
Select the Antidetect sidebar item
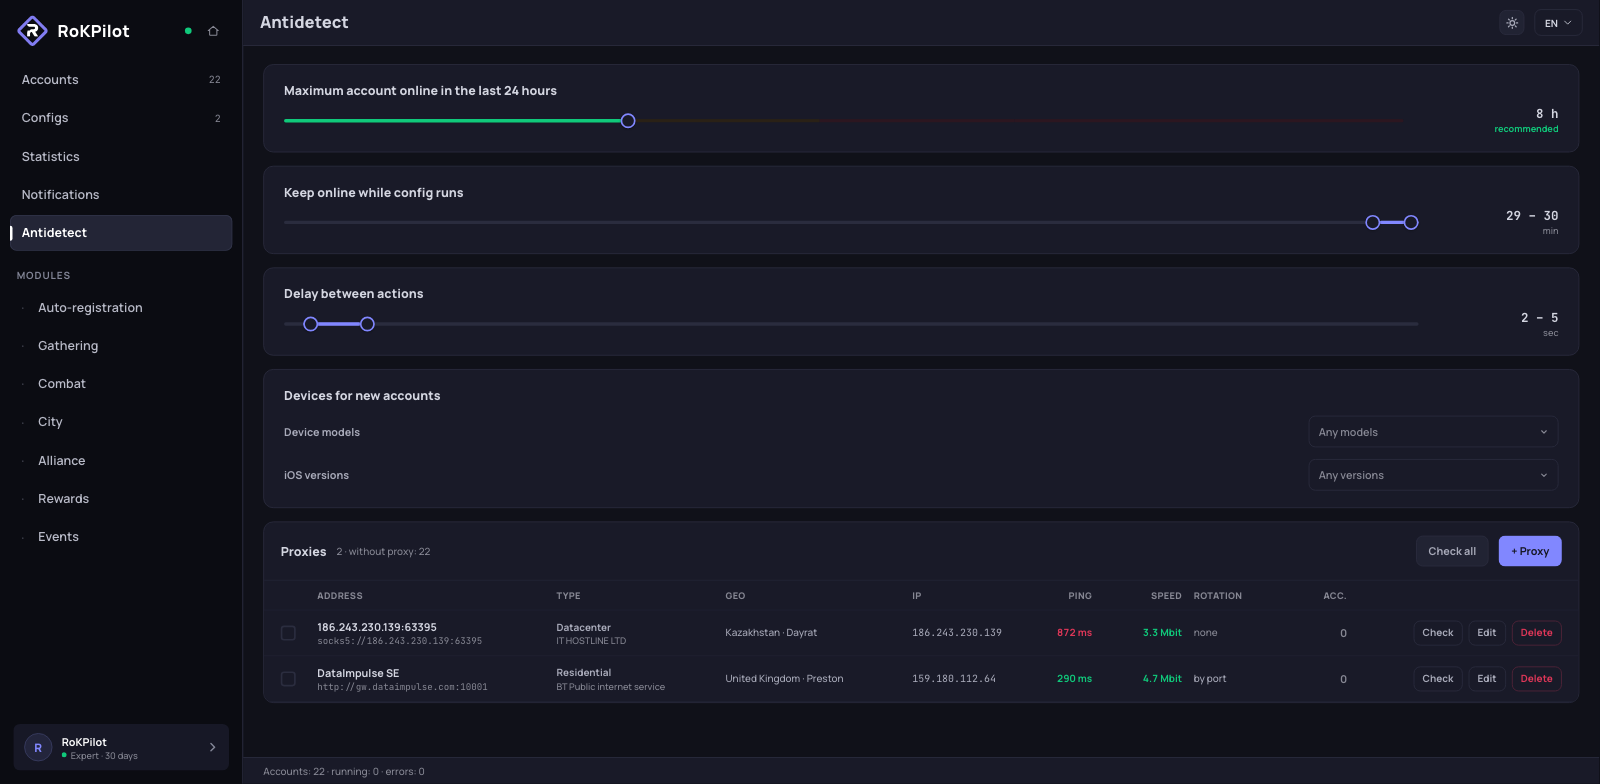[x=121, y=233]
